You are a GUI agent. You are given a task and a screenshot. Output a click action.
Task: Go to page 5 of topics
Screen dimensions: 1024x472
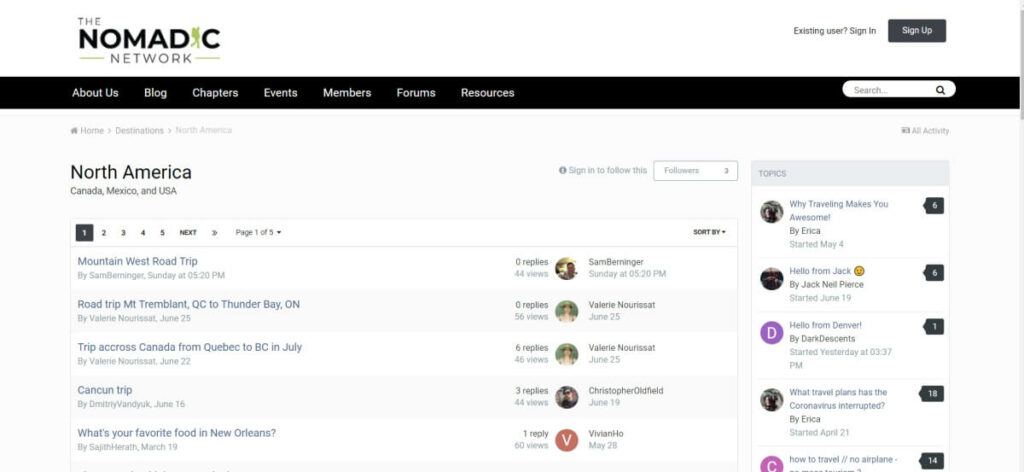(x=162, y=232)
